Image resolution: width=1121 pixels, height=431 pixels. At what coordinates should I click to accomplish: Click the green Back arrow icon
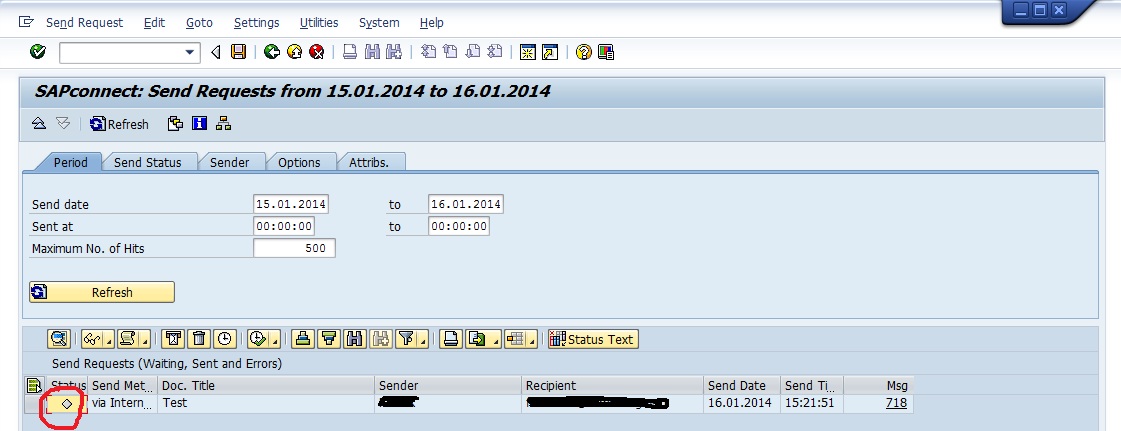point(271,51)
